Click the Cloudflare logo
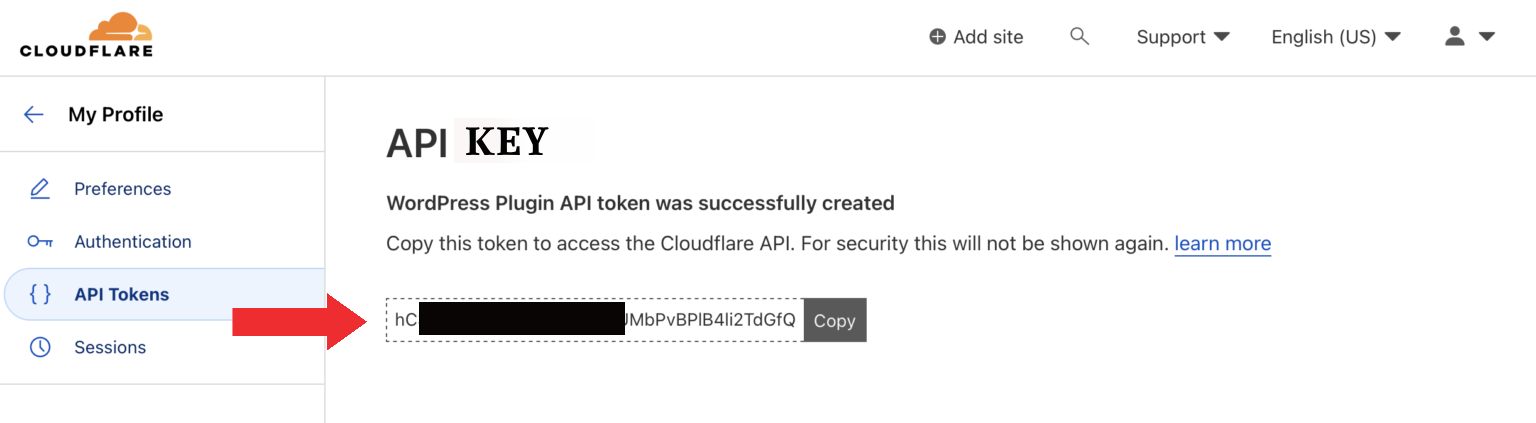This screenshot has width=1536, height=423. 87,35
